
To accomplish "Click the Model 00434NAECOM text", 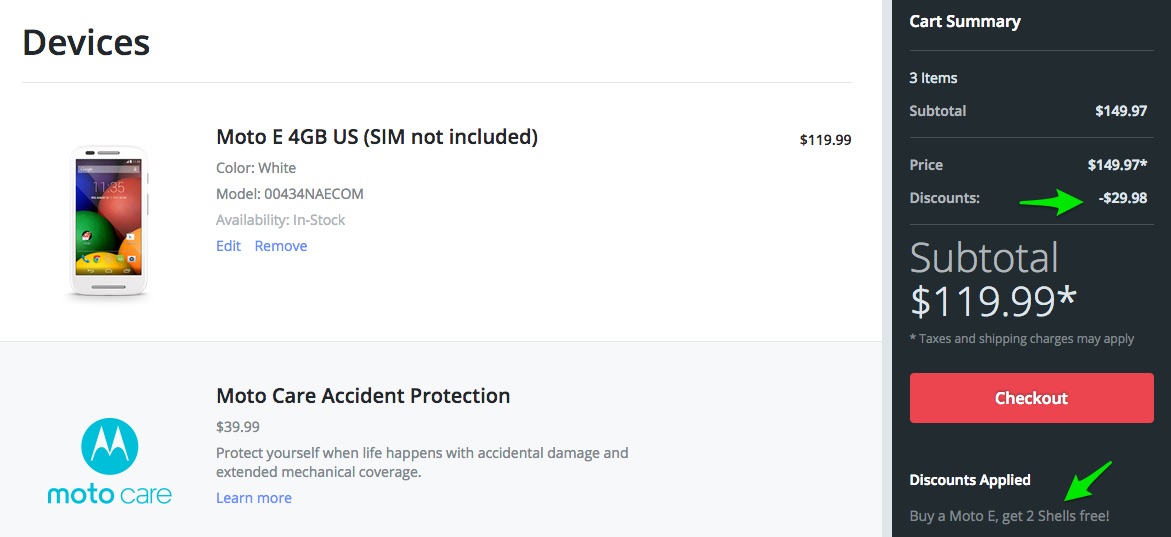I will point(290,194).
